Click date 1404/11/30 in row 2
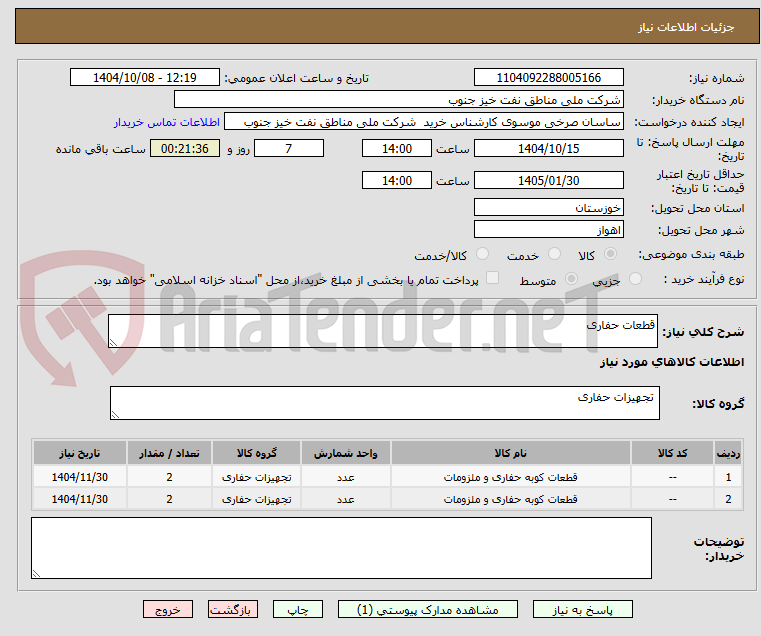The width and height of the screenshot is (761, 636). click(x=80, y=499)
